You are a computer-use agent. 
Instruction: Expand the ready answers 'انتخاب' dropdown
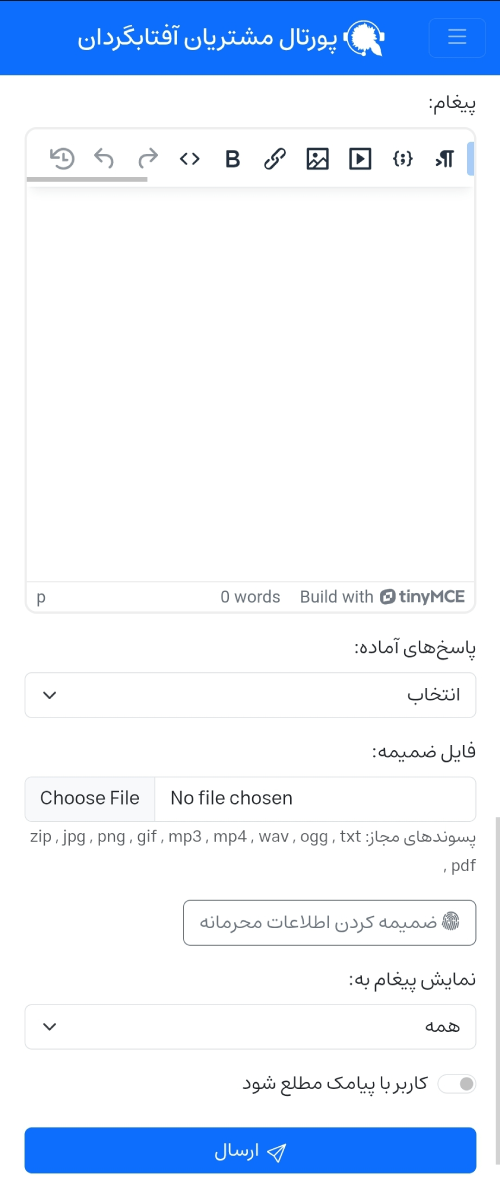250,695
